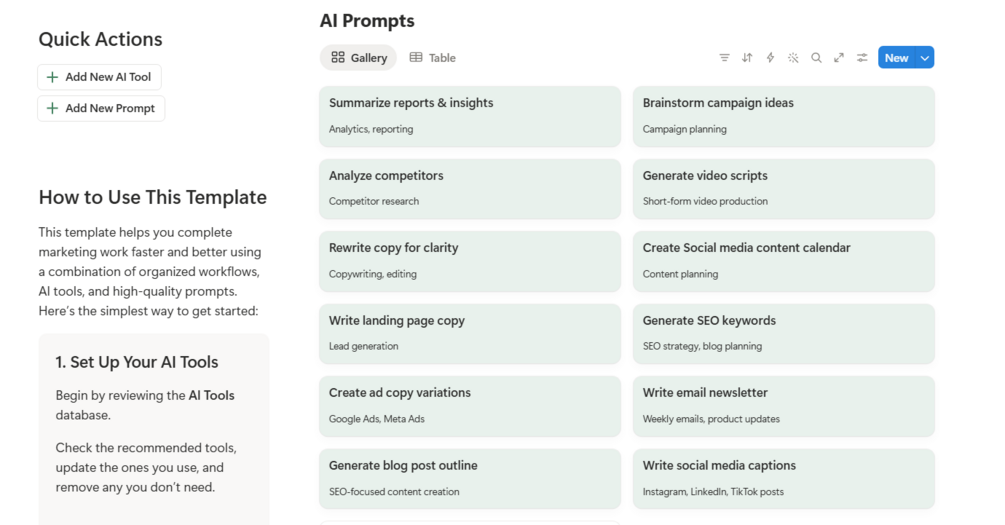Select the Add New Prompt button
Viewport: 1005px width, 525px height.
coord(101,108)
